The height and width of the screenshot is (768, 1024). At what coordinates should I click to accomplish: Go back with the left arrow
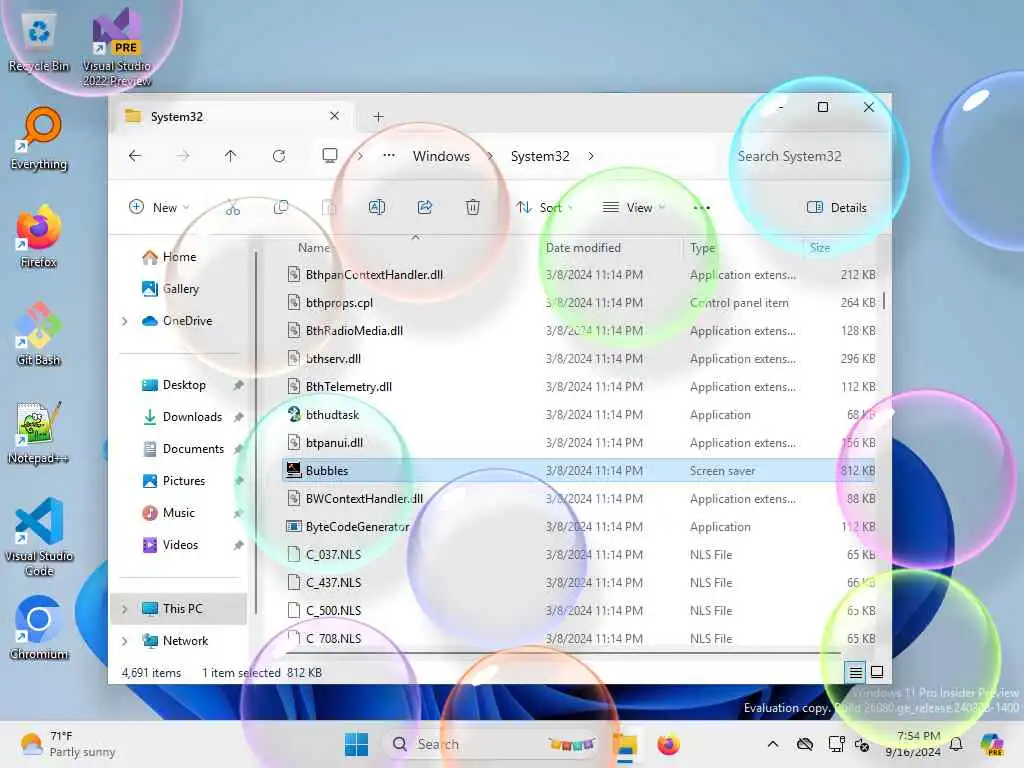[x=135, y=156]
